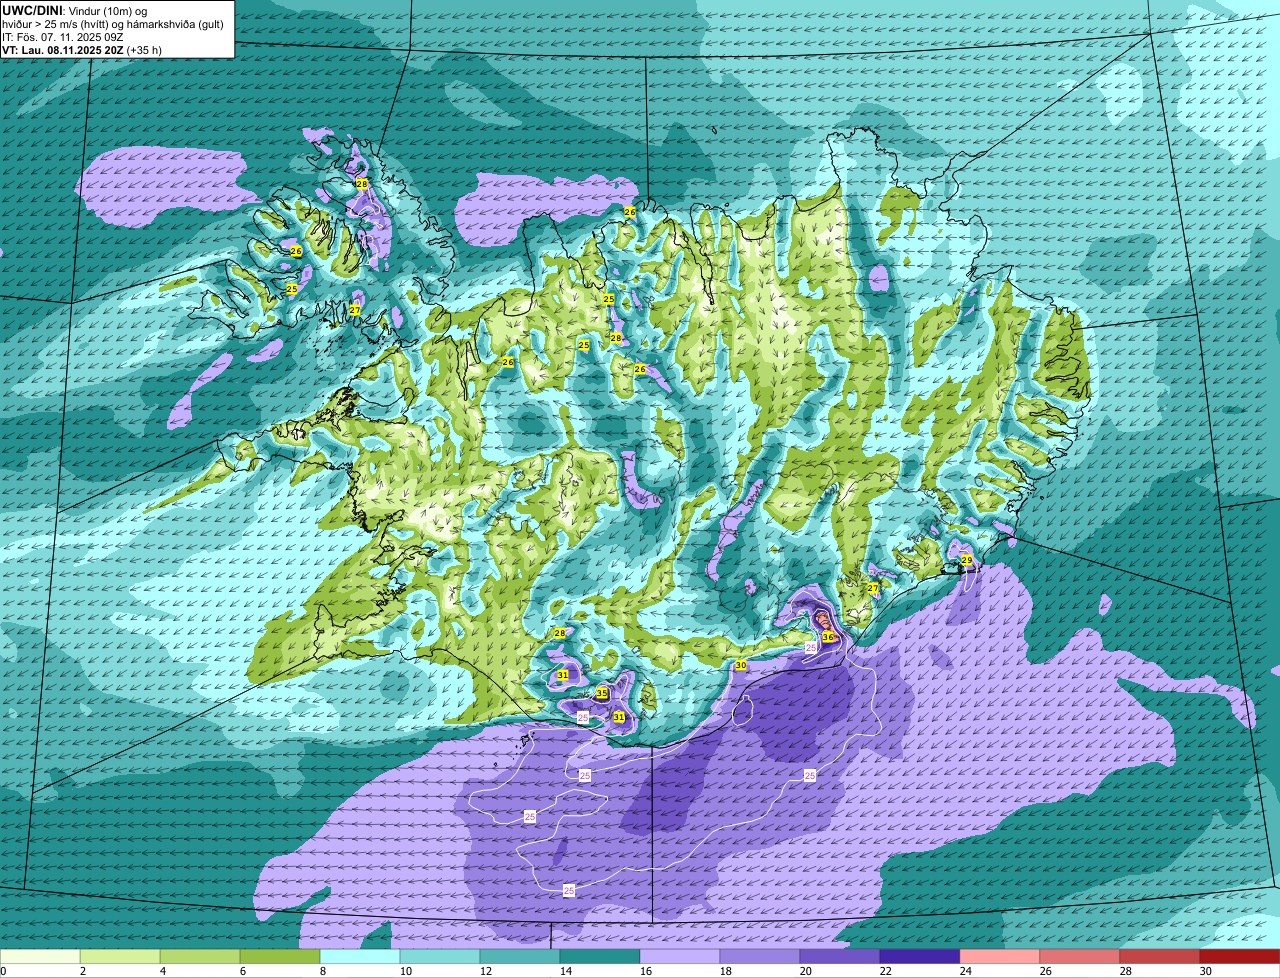Screen dimensions: 1280x978
Task: Click the yellow 36 peak gust label
Action: (x=828, y=637)
